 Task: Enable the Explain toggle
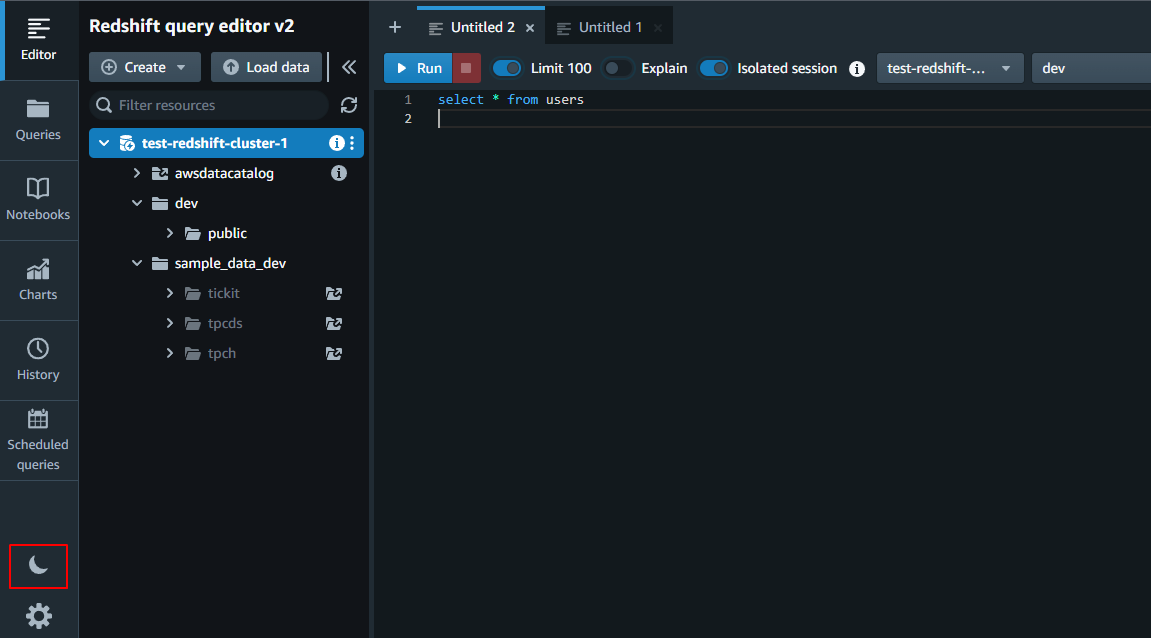point(618,68)
